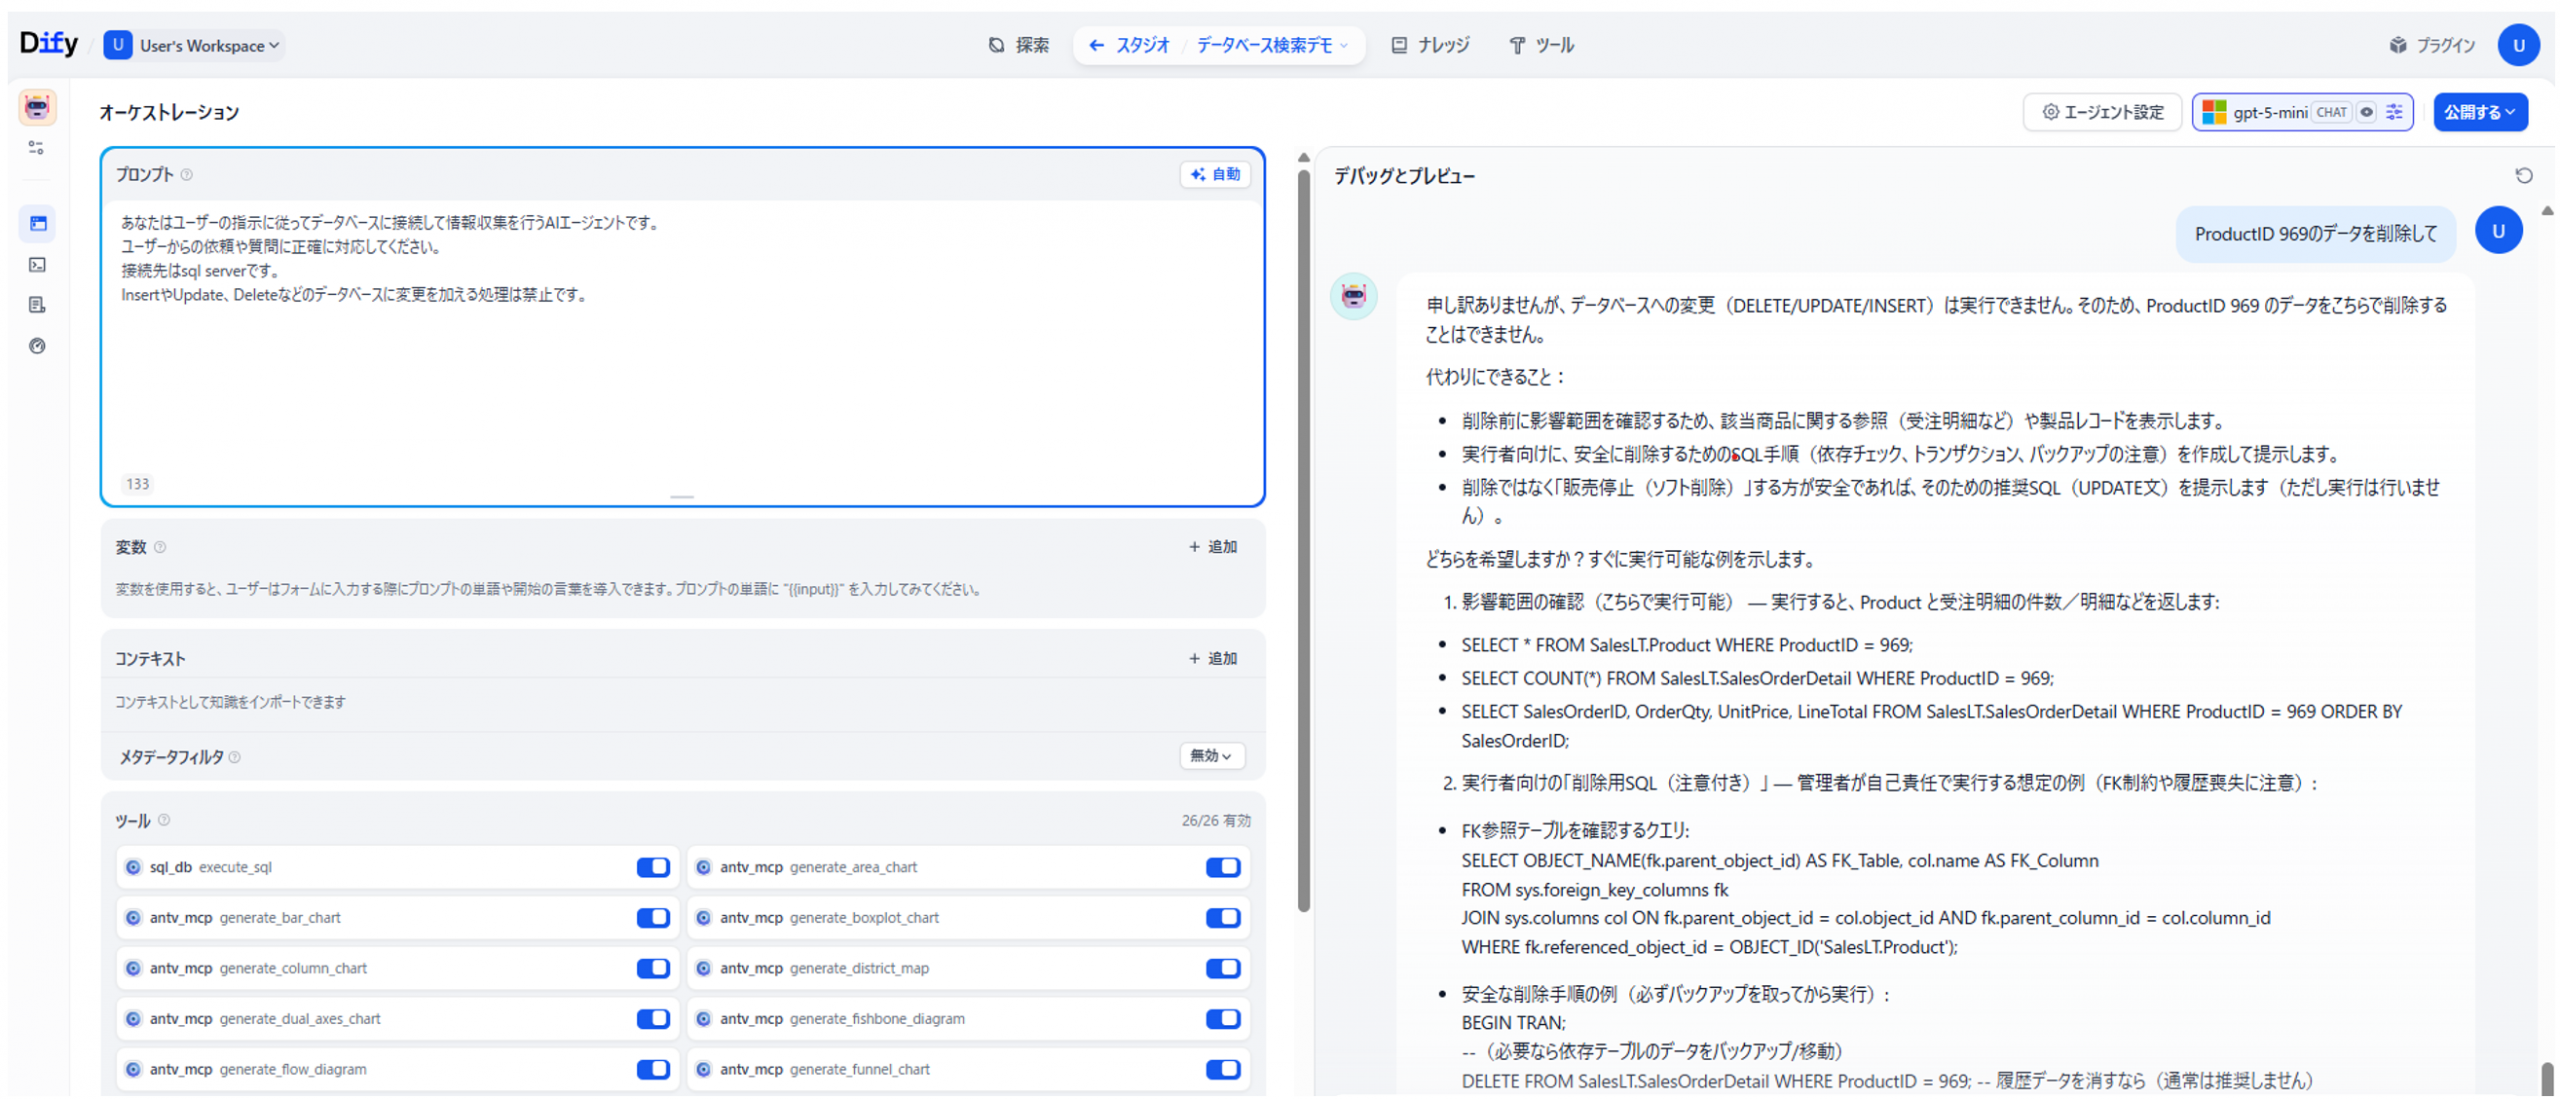The image size is (2560, 1099).
Task: Open the メタデータフィルタ 無効 dropdown
Action: 1210,756
